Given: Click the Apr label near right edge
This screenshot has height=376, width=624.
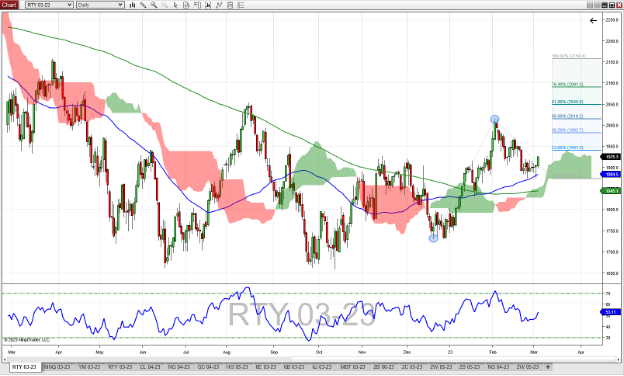Looking at the screenshot, I should click(581, 352).
